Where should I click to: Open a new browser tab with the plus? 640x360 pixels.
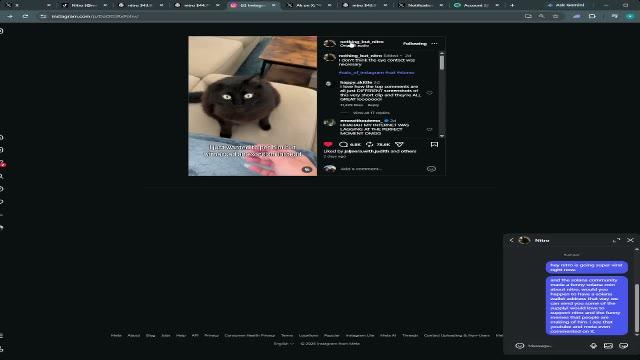point(512,5)
